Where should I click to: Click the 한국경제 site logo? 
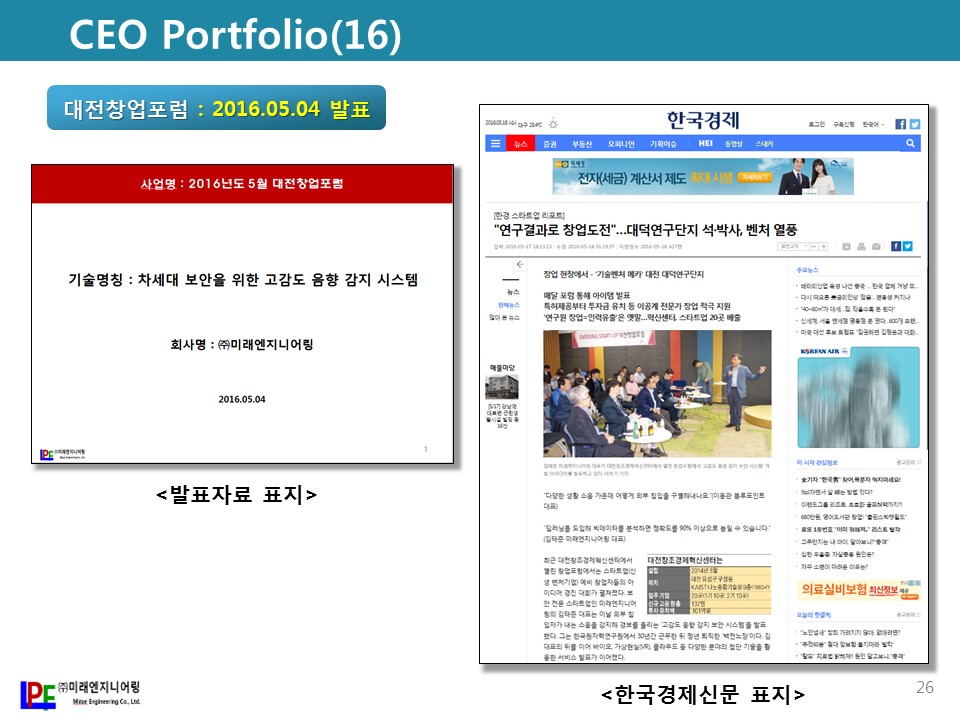click(703, 120)
